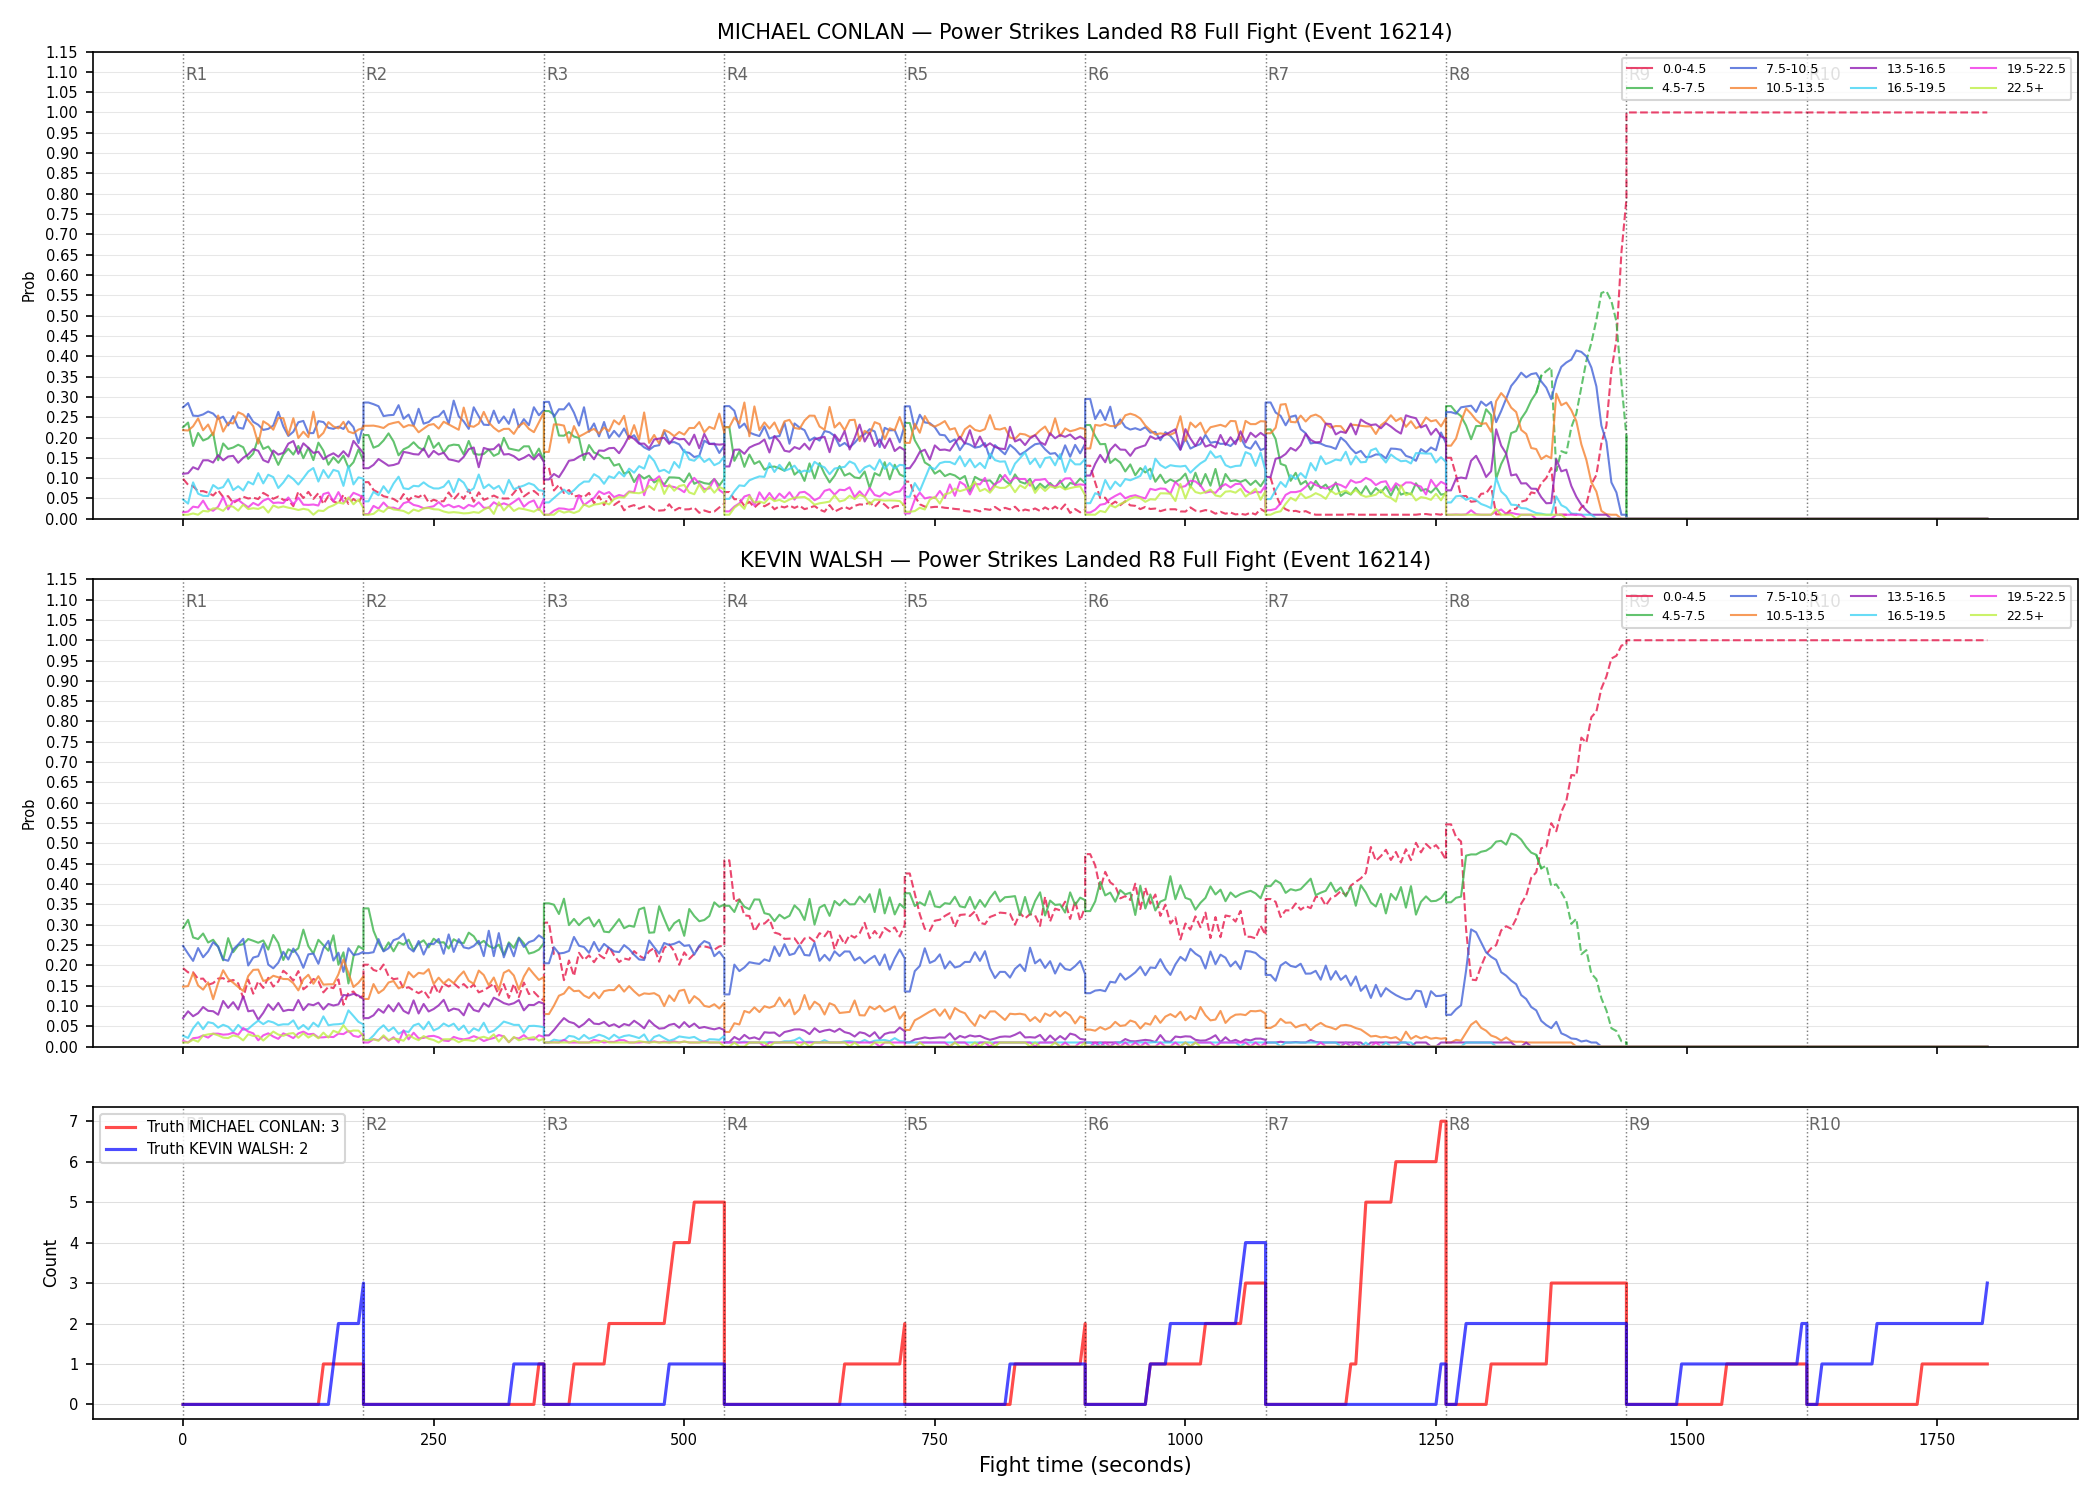Select R5 round label in Walsh chart
This screenshot has height=1500, width=2100.
click(917, 601)
